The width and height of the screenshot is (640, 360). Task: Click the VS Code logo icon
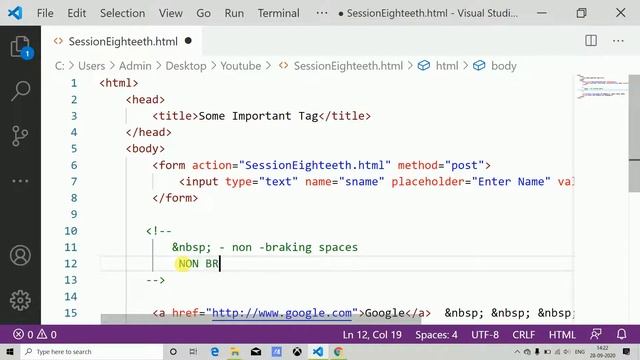15,13
